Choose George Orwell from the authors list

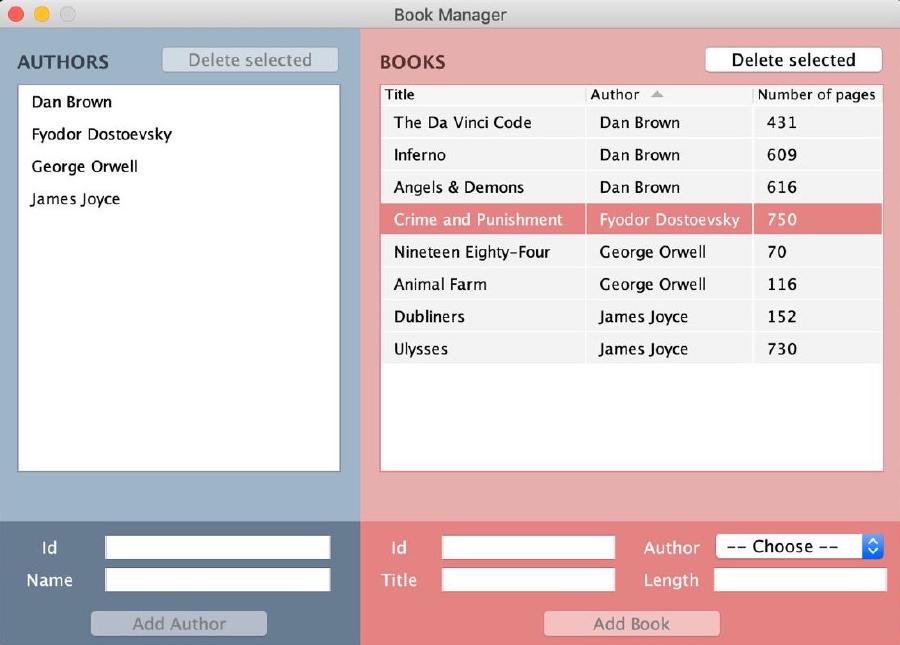click(x=84, y=166)
